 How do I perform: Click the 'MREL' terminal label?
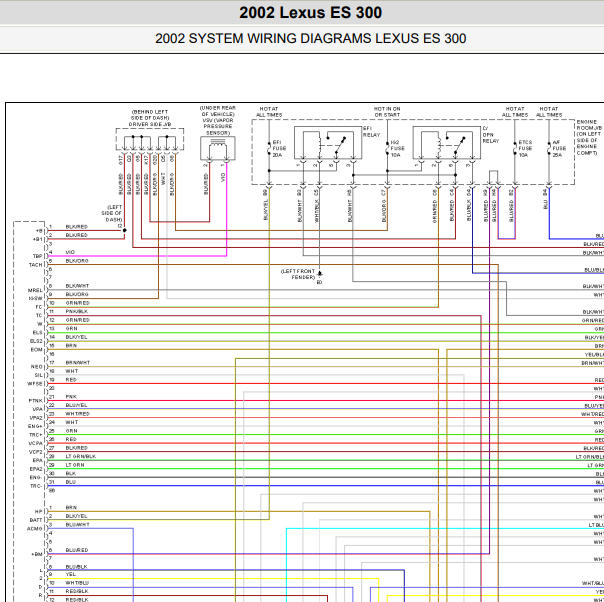coord(35,290)
